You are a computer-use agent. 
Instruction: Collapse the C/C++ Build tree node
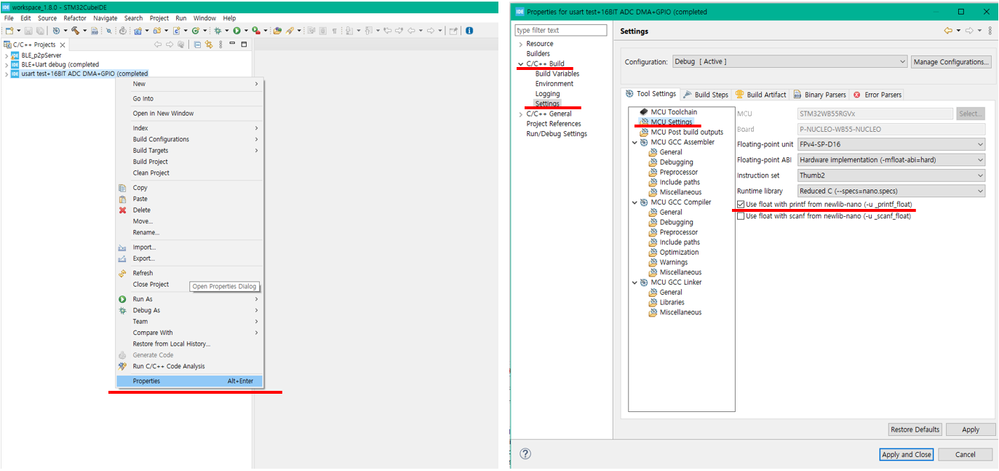click(x=521, y=64)
